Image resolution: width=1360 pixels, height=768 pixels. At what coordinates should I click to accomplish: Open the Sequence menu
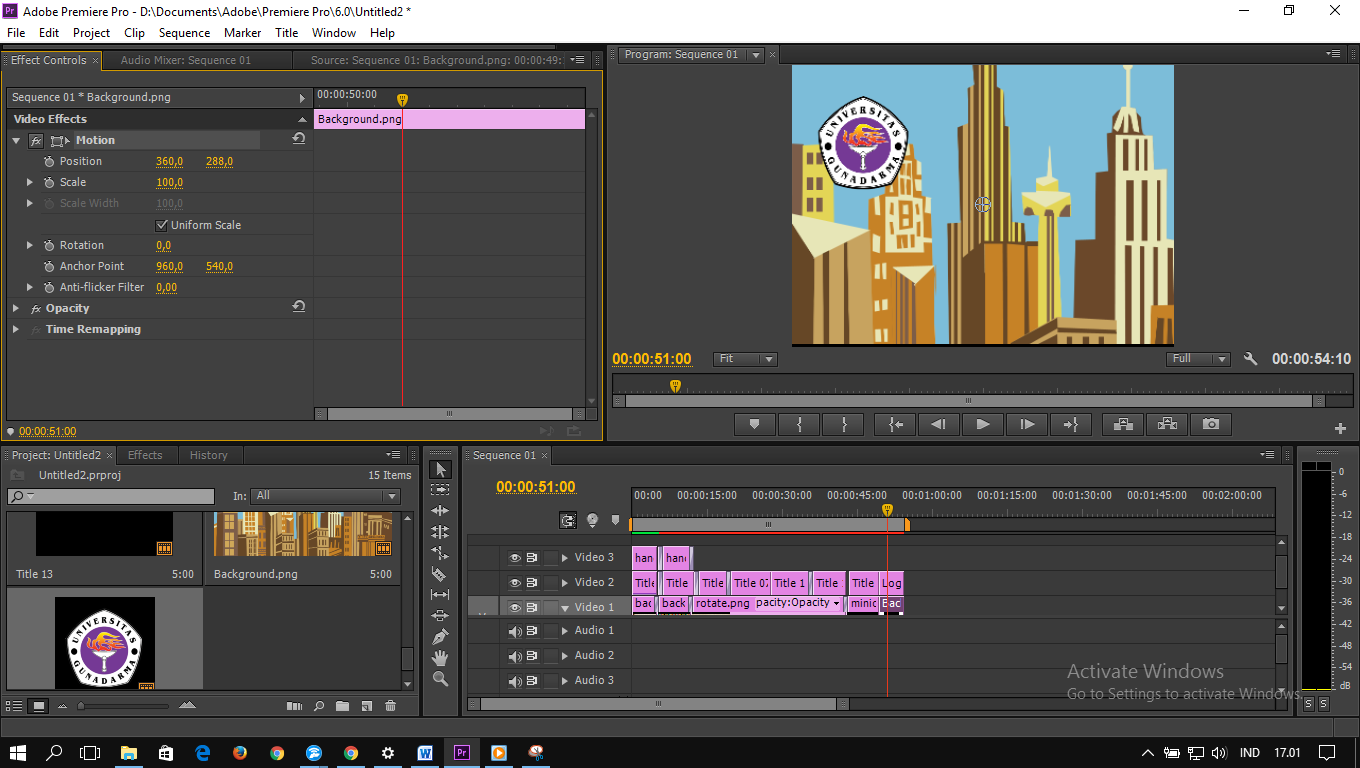(184, 32)
